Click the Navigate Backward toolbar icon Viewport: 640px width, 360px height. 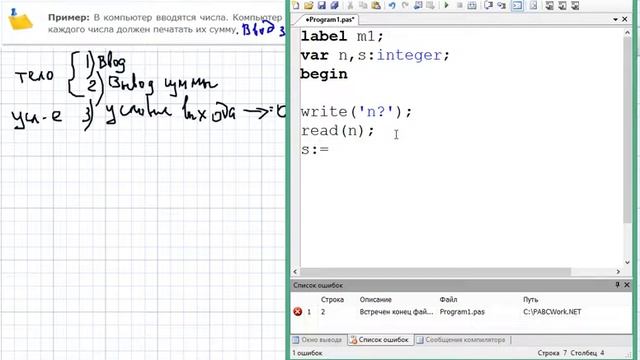tap(418, 5)
